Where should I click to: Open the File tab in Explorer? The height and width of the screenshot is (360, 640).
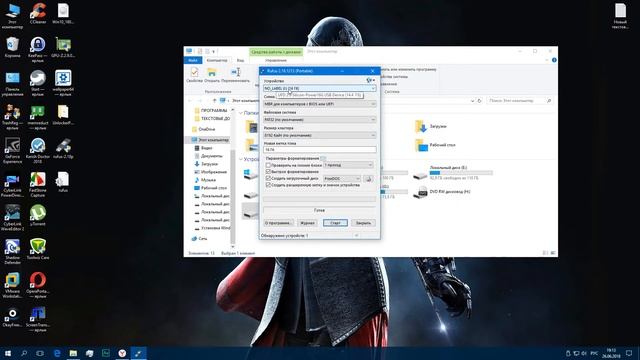pyautogui.click(x=193, y=60)
